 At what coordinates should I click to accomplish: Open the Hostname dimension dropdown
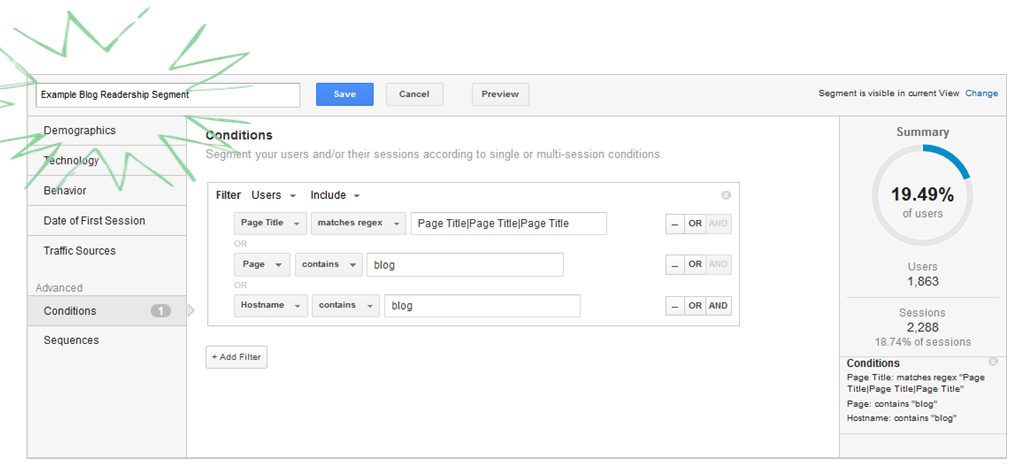pyautogui.click(x=271, y=305)
